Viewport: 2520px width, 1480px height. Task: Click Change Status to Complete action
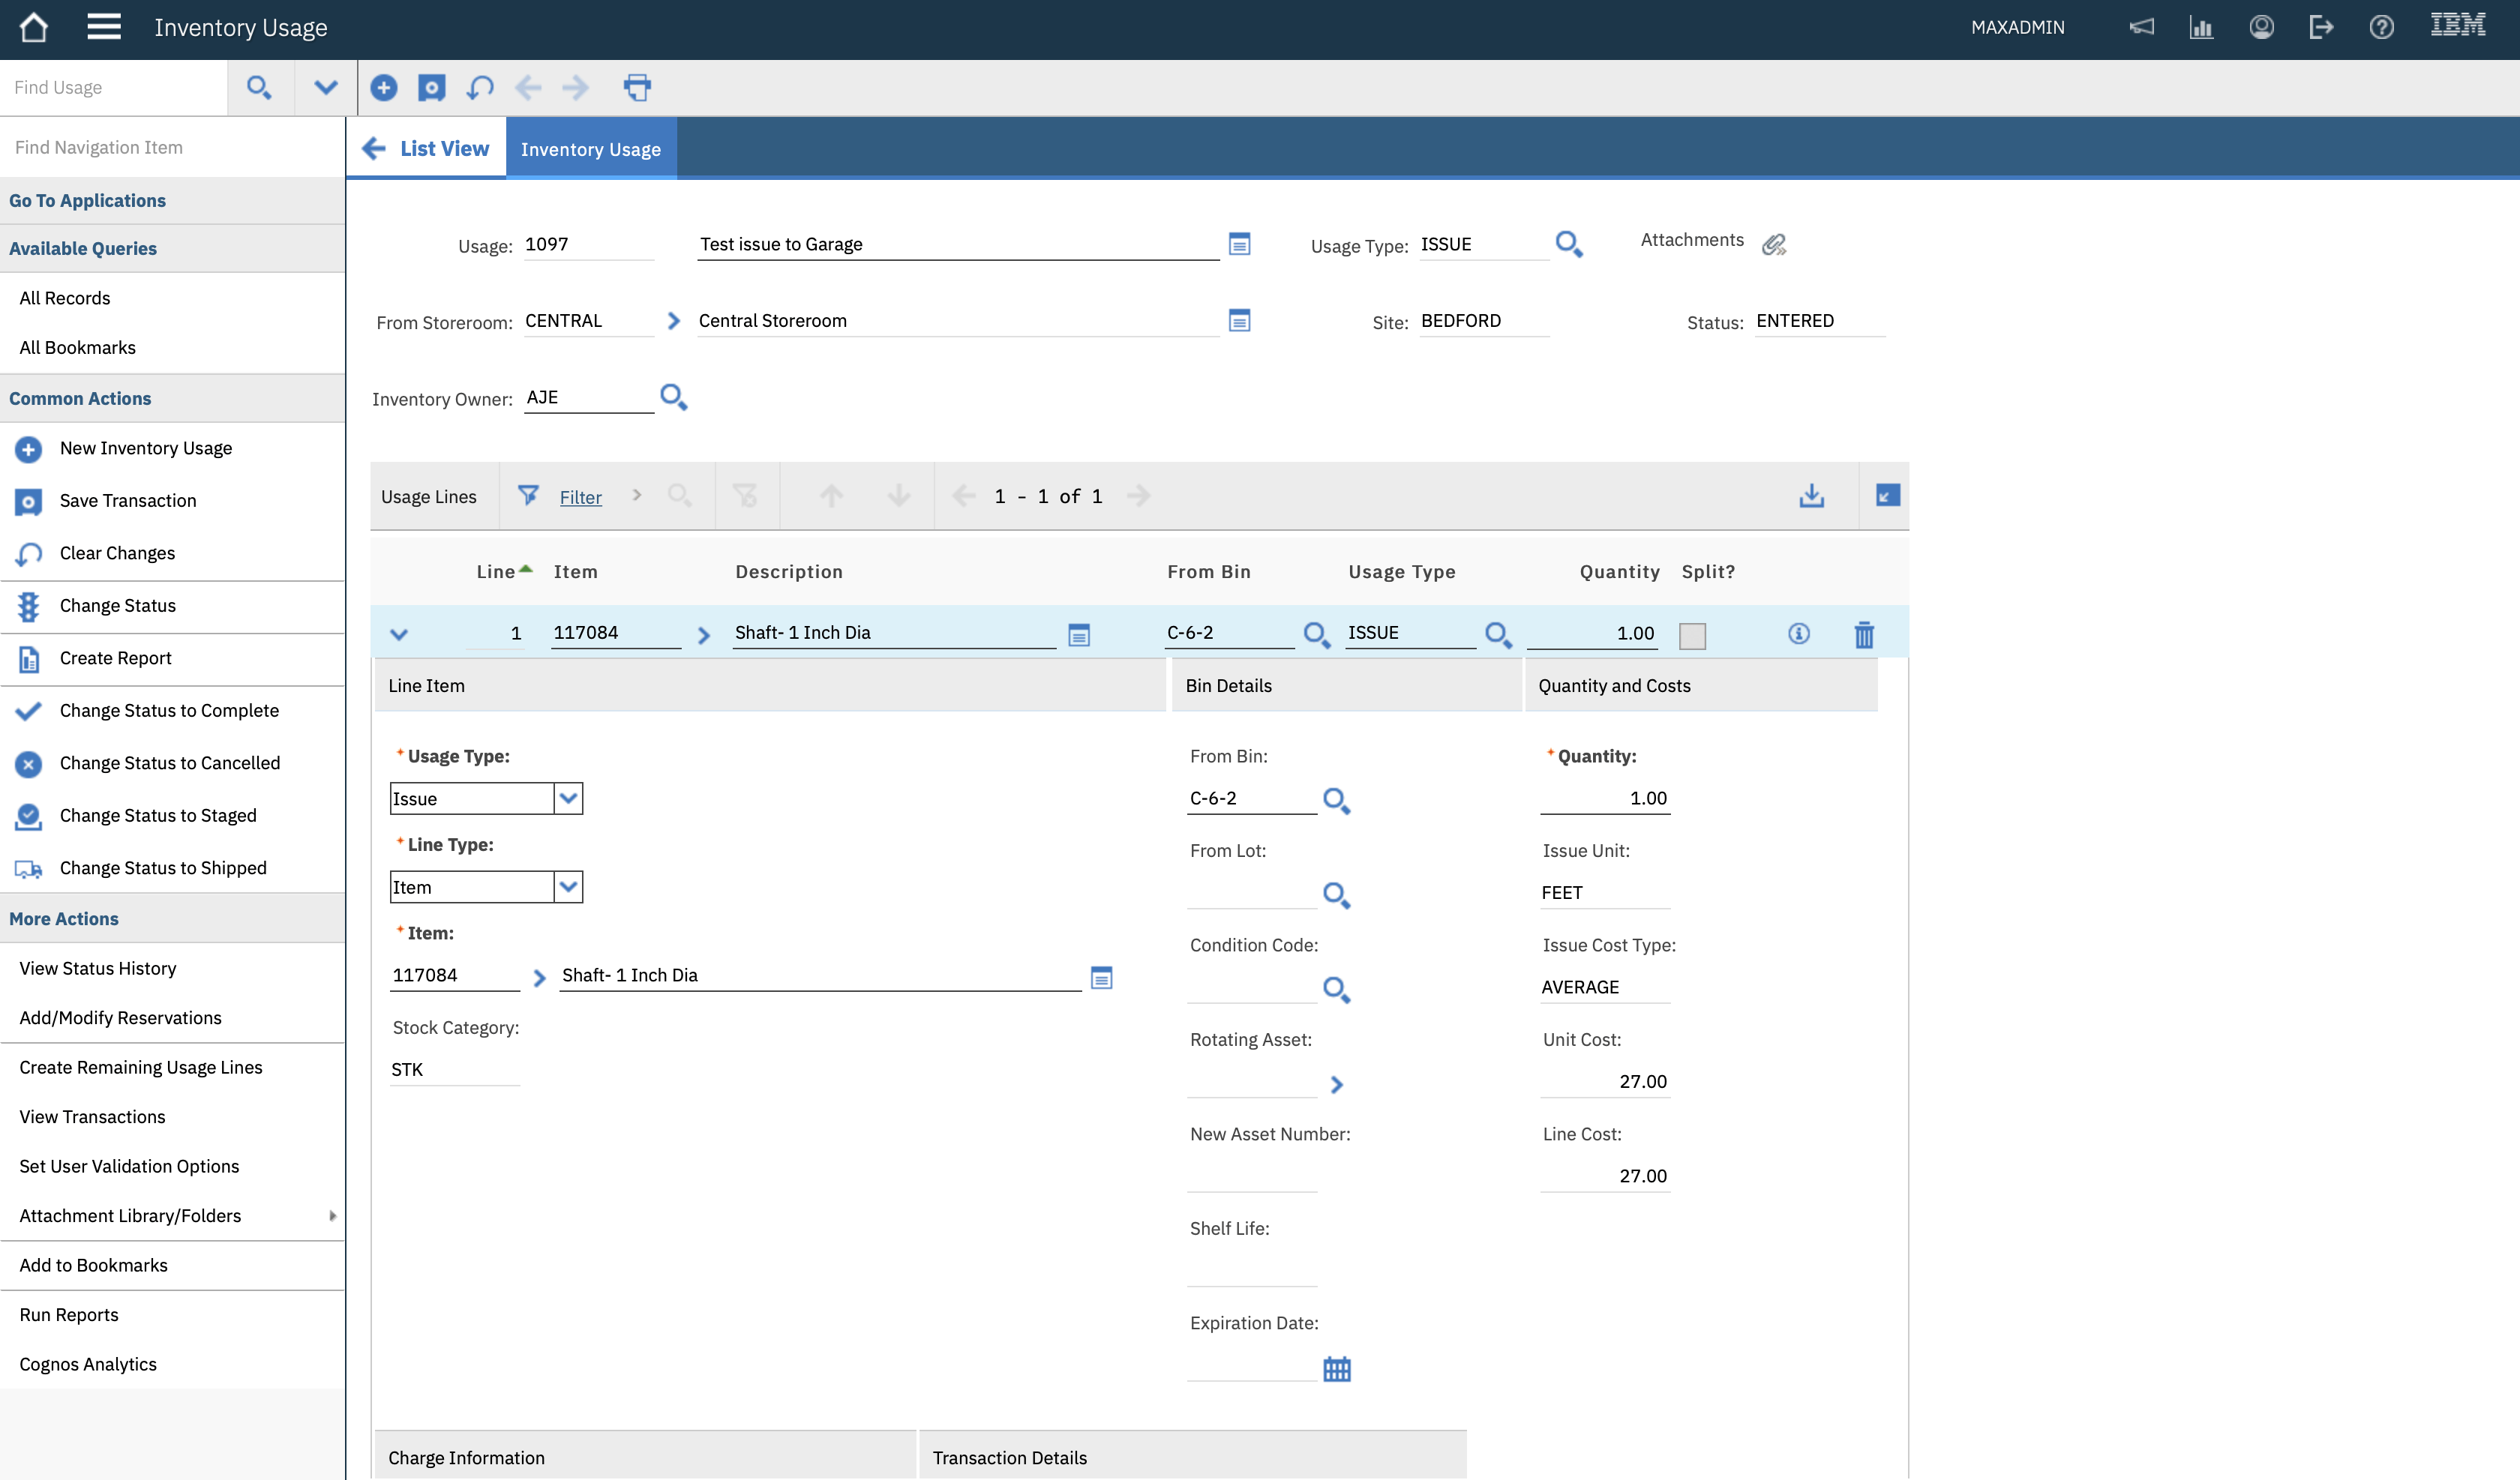[x=169, y=710]
